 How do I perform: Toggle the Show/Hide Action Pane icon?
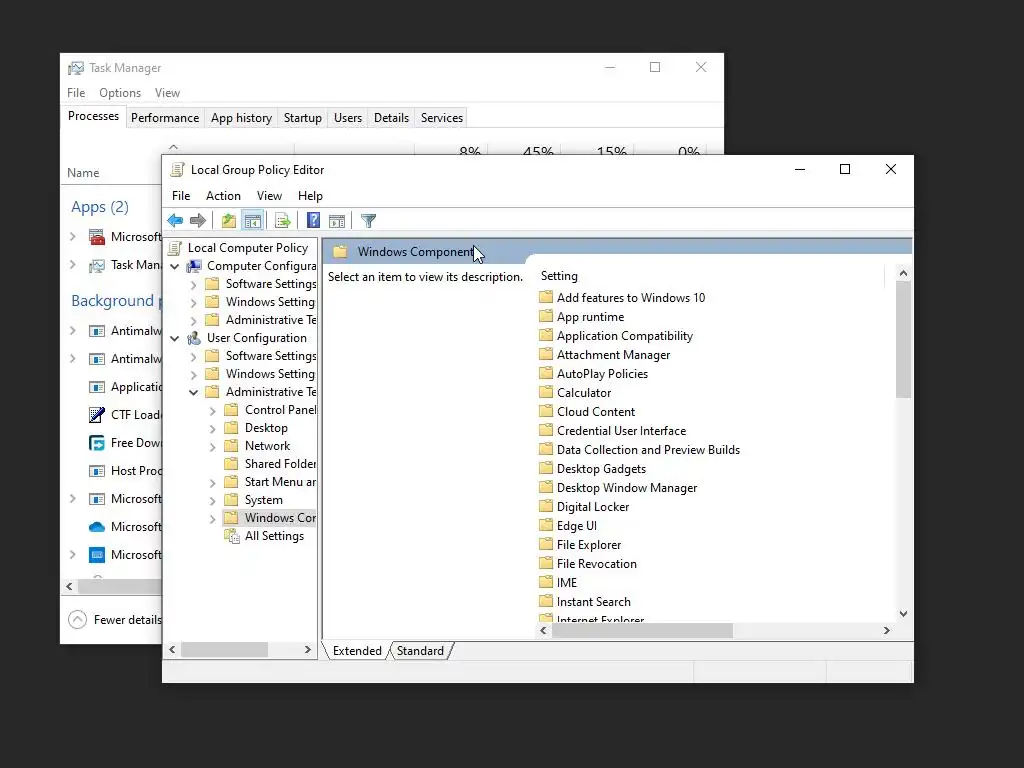[x=337, y=221]
